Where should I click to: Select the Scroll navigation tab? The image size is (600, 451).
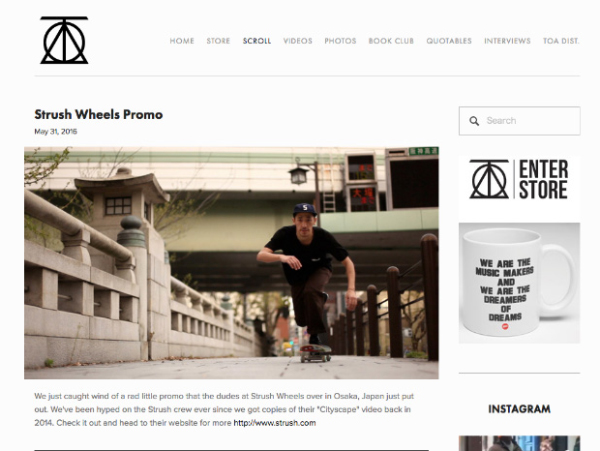pos(257,41)
